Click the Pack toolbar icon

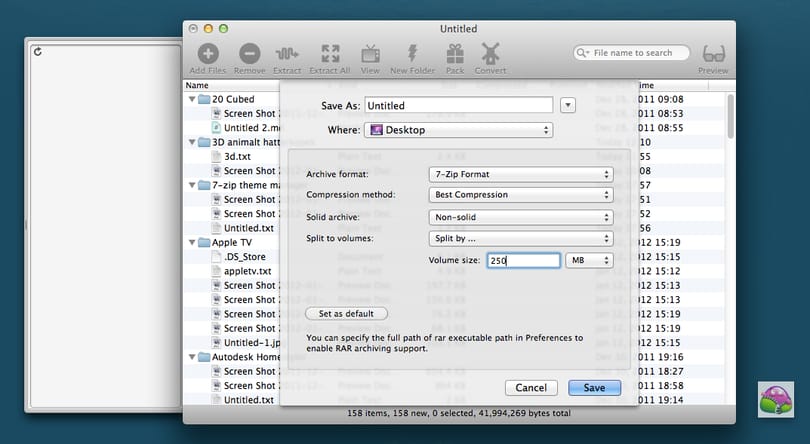pos(455,53)
